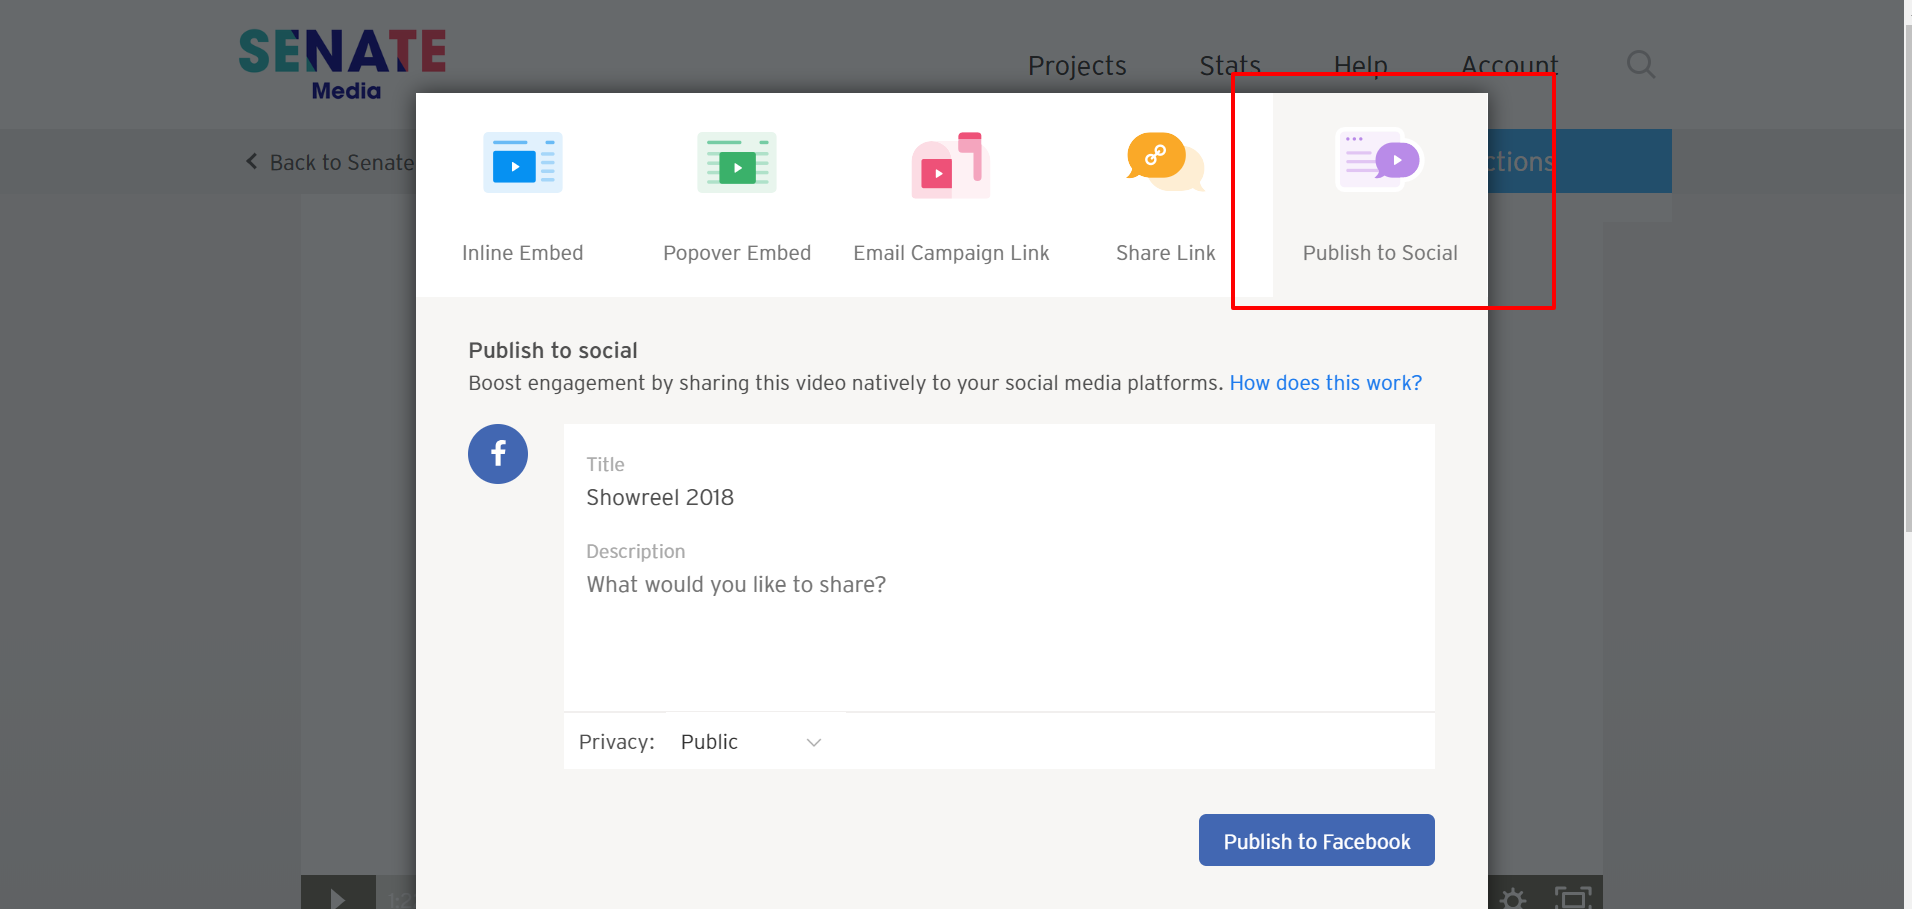Toggle fullscreen on the video player
Viewport: 1912px width, 909px height.
(1573, 898)
